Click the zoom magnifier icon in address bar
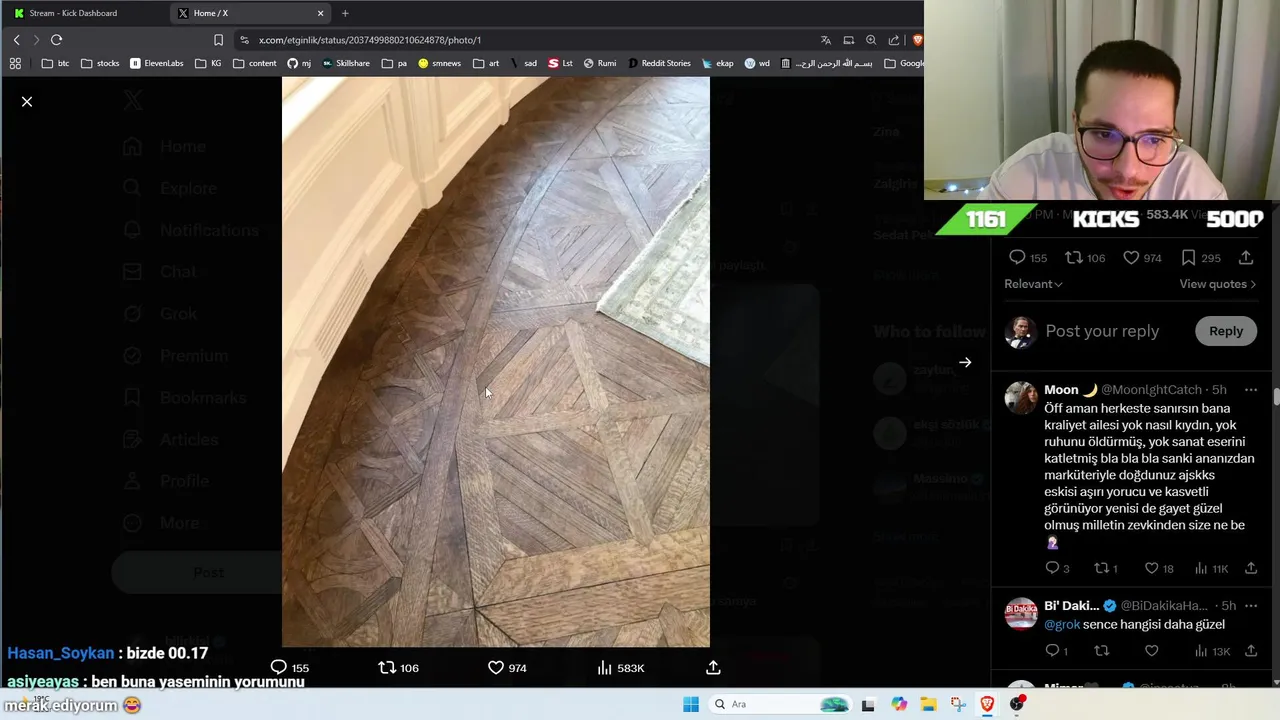The height and width of the screenshot is (720, 1280). pos(871,40)
